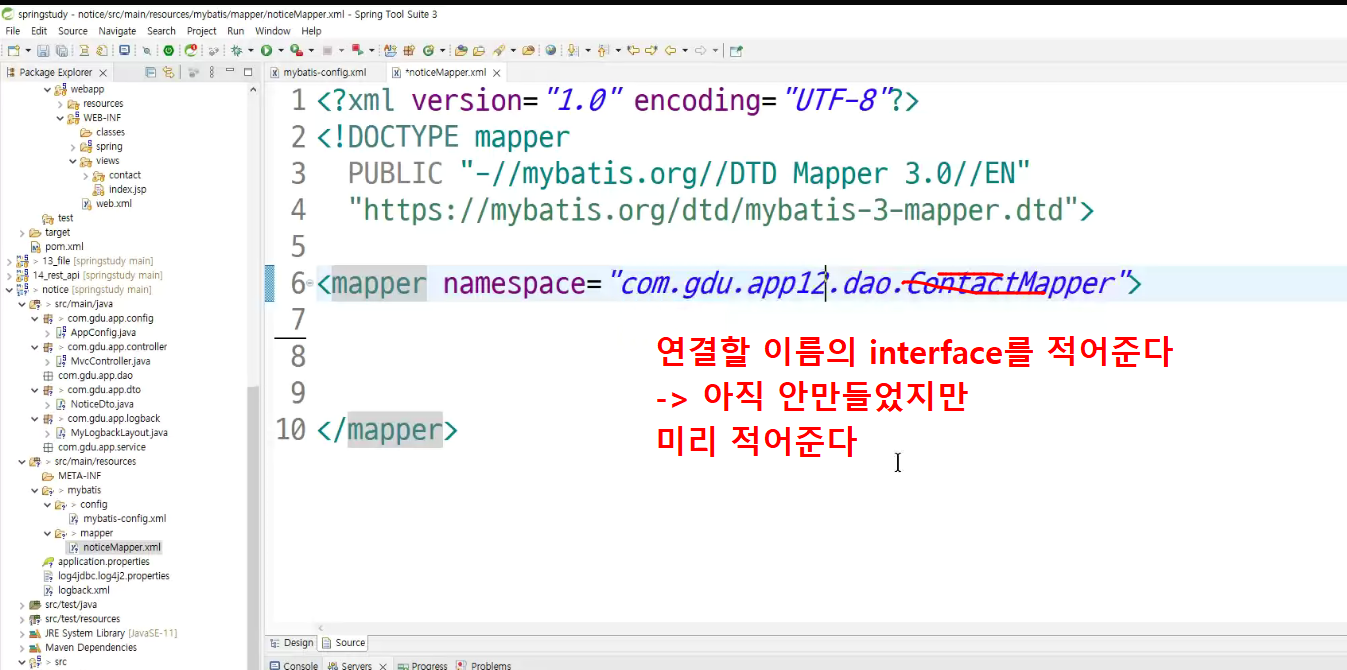This screenshot has height=670, width=1347.
Task: Click the Debug bug toolbar icon
Action: (x=236, y=50)
